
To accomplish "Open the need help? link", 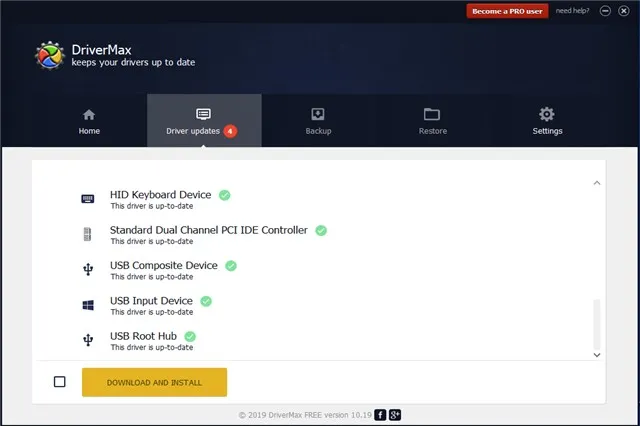I will pyautogui.click(x=572, y=11).
